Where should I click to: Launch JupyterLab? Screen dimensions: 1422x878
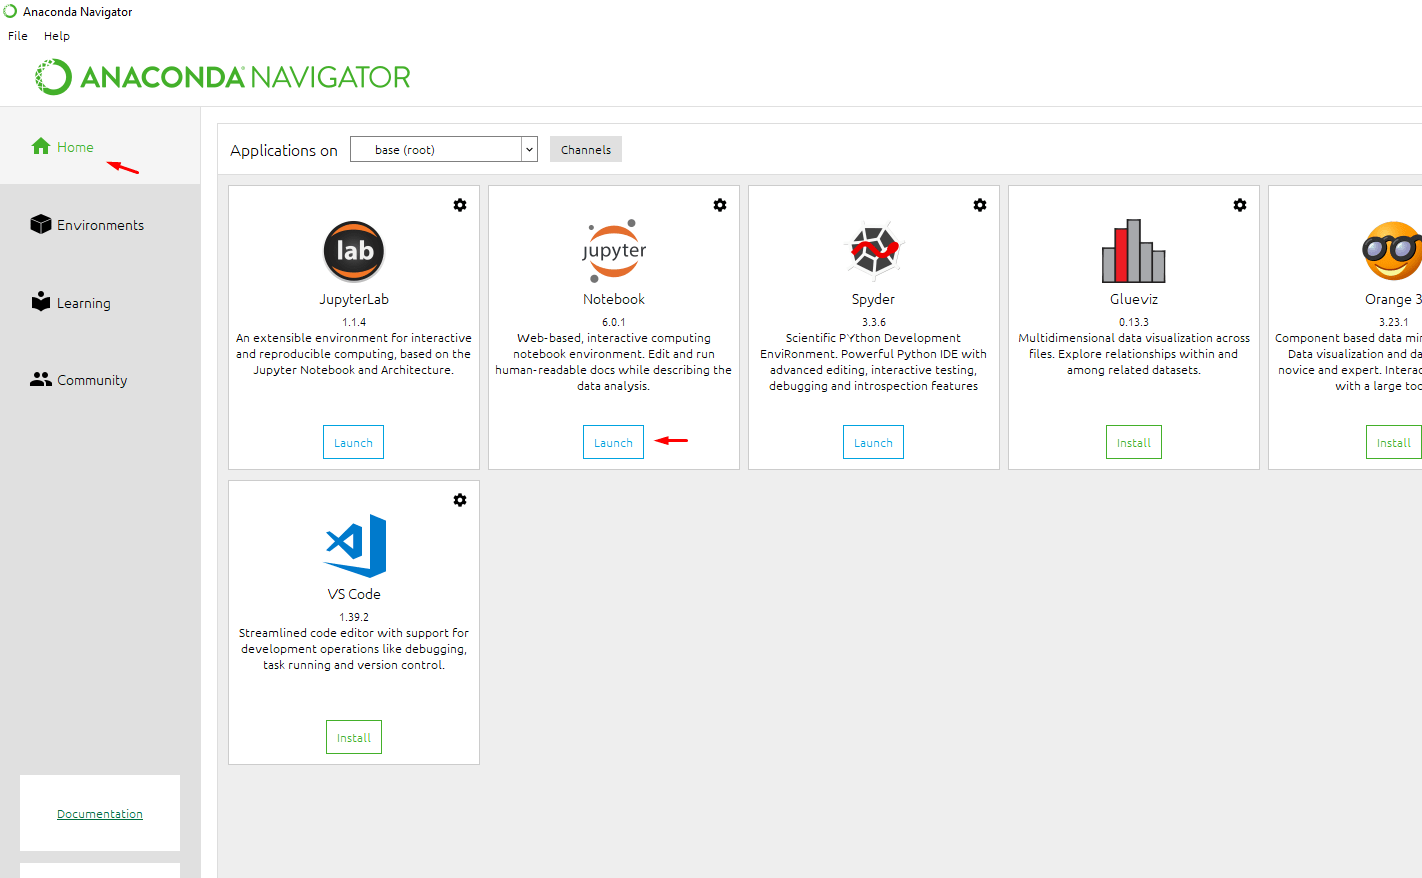tap(353, 442)
